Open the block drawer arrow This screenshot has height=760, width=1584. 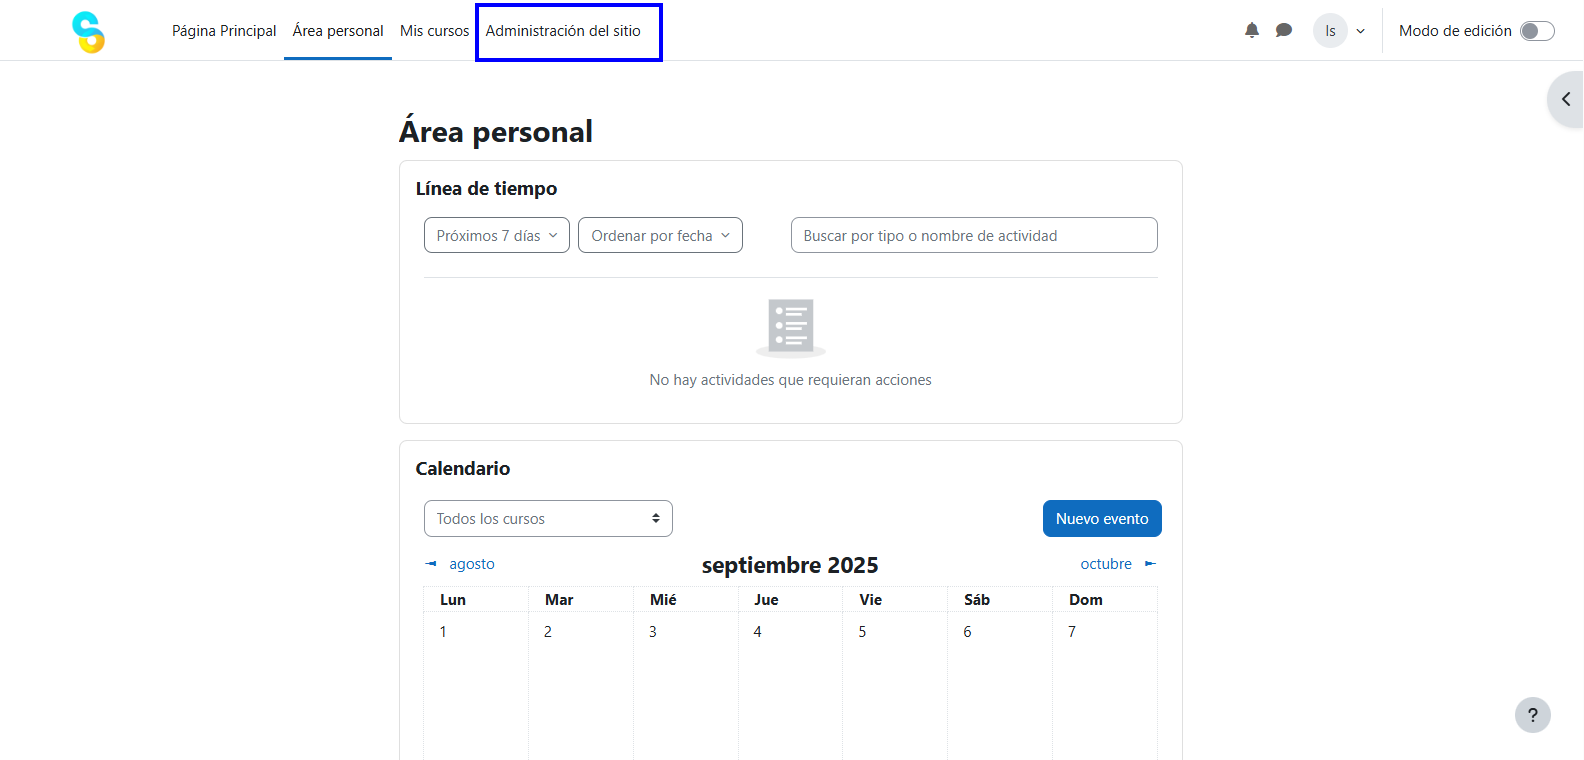(1566, 99)
